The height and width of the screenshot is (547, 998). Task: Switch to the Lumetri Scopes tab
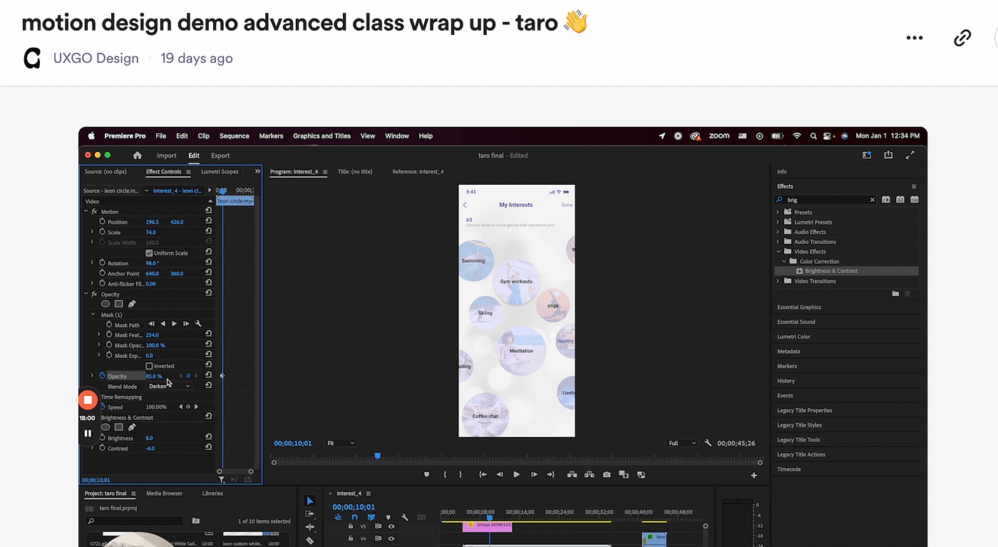pos(220,172)
